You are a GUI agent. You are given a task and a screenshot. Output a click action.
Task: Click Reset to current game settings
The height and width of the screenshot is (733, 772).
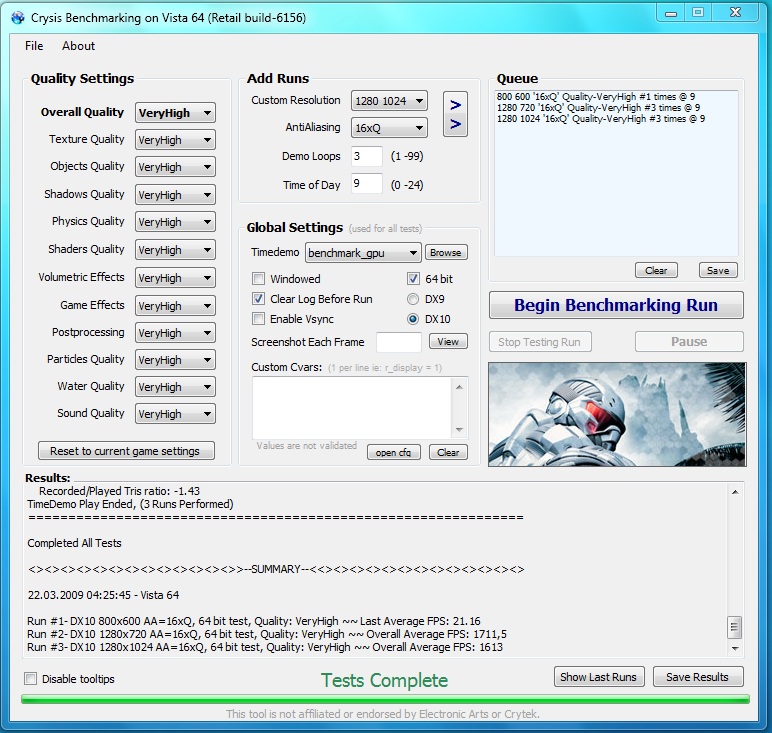point(126,450)
